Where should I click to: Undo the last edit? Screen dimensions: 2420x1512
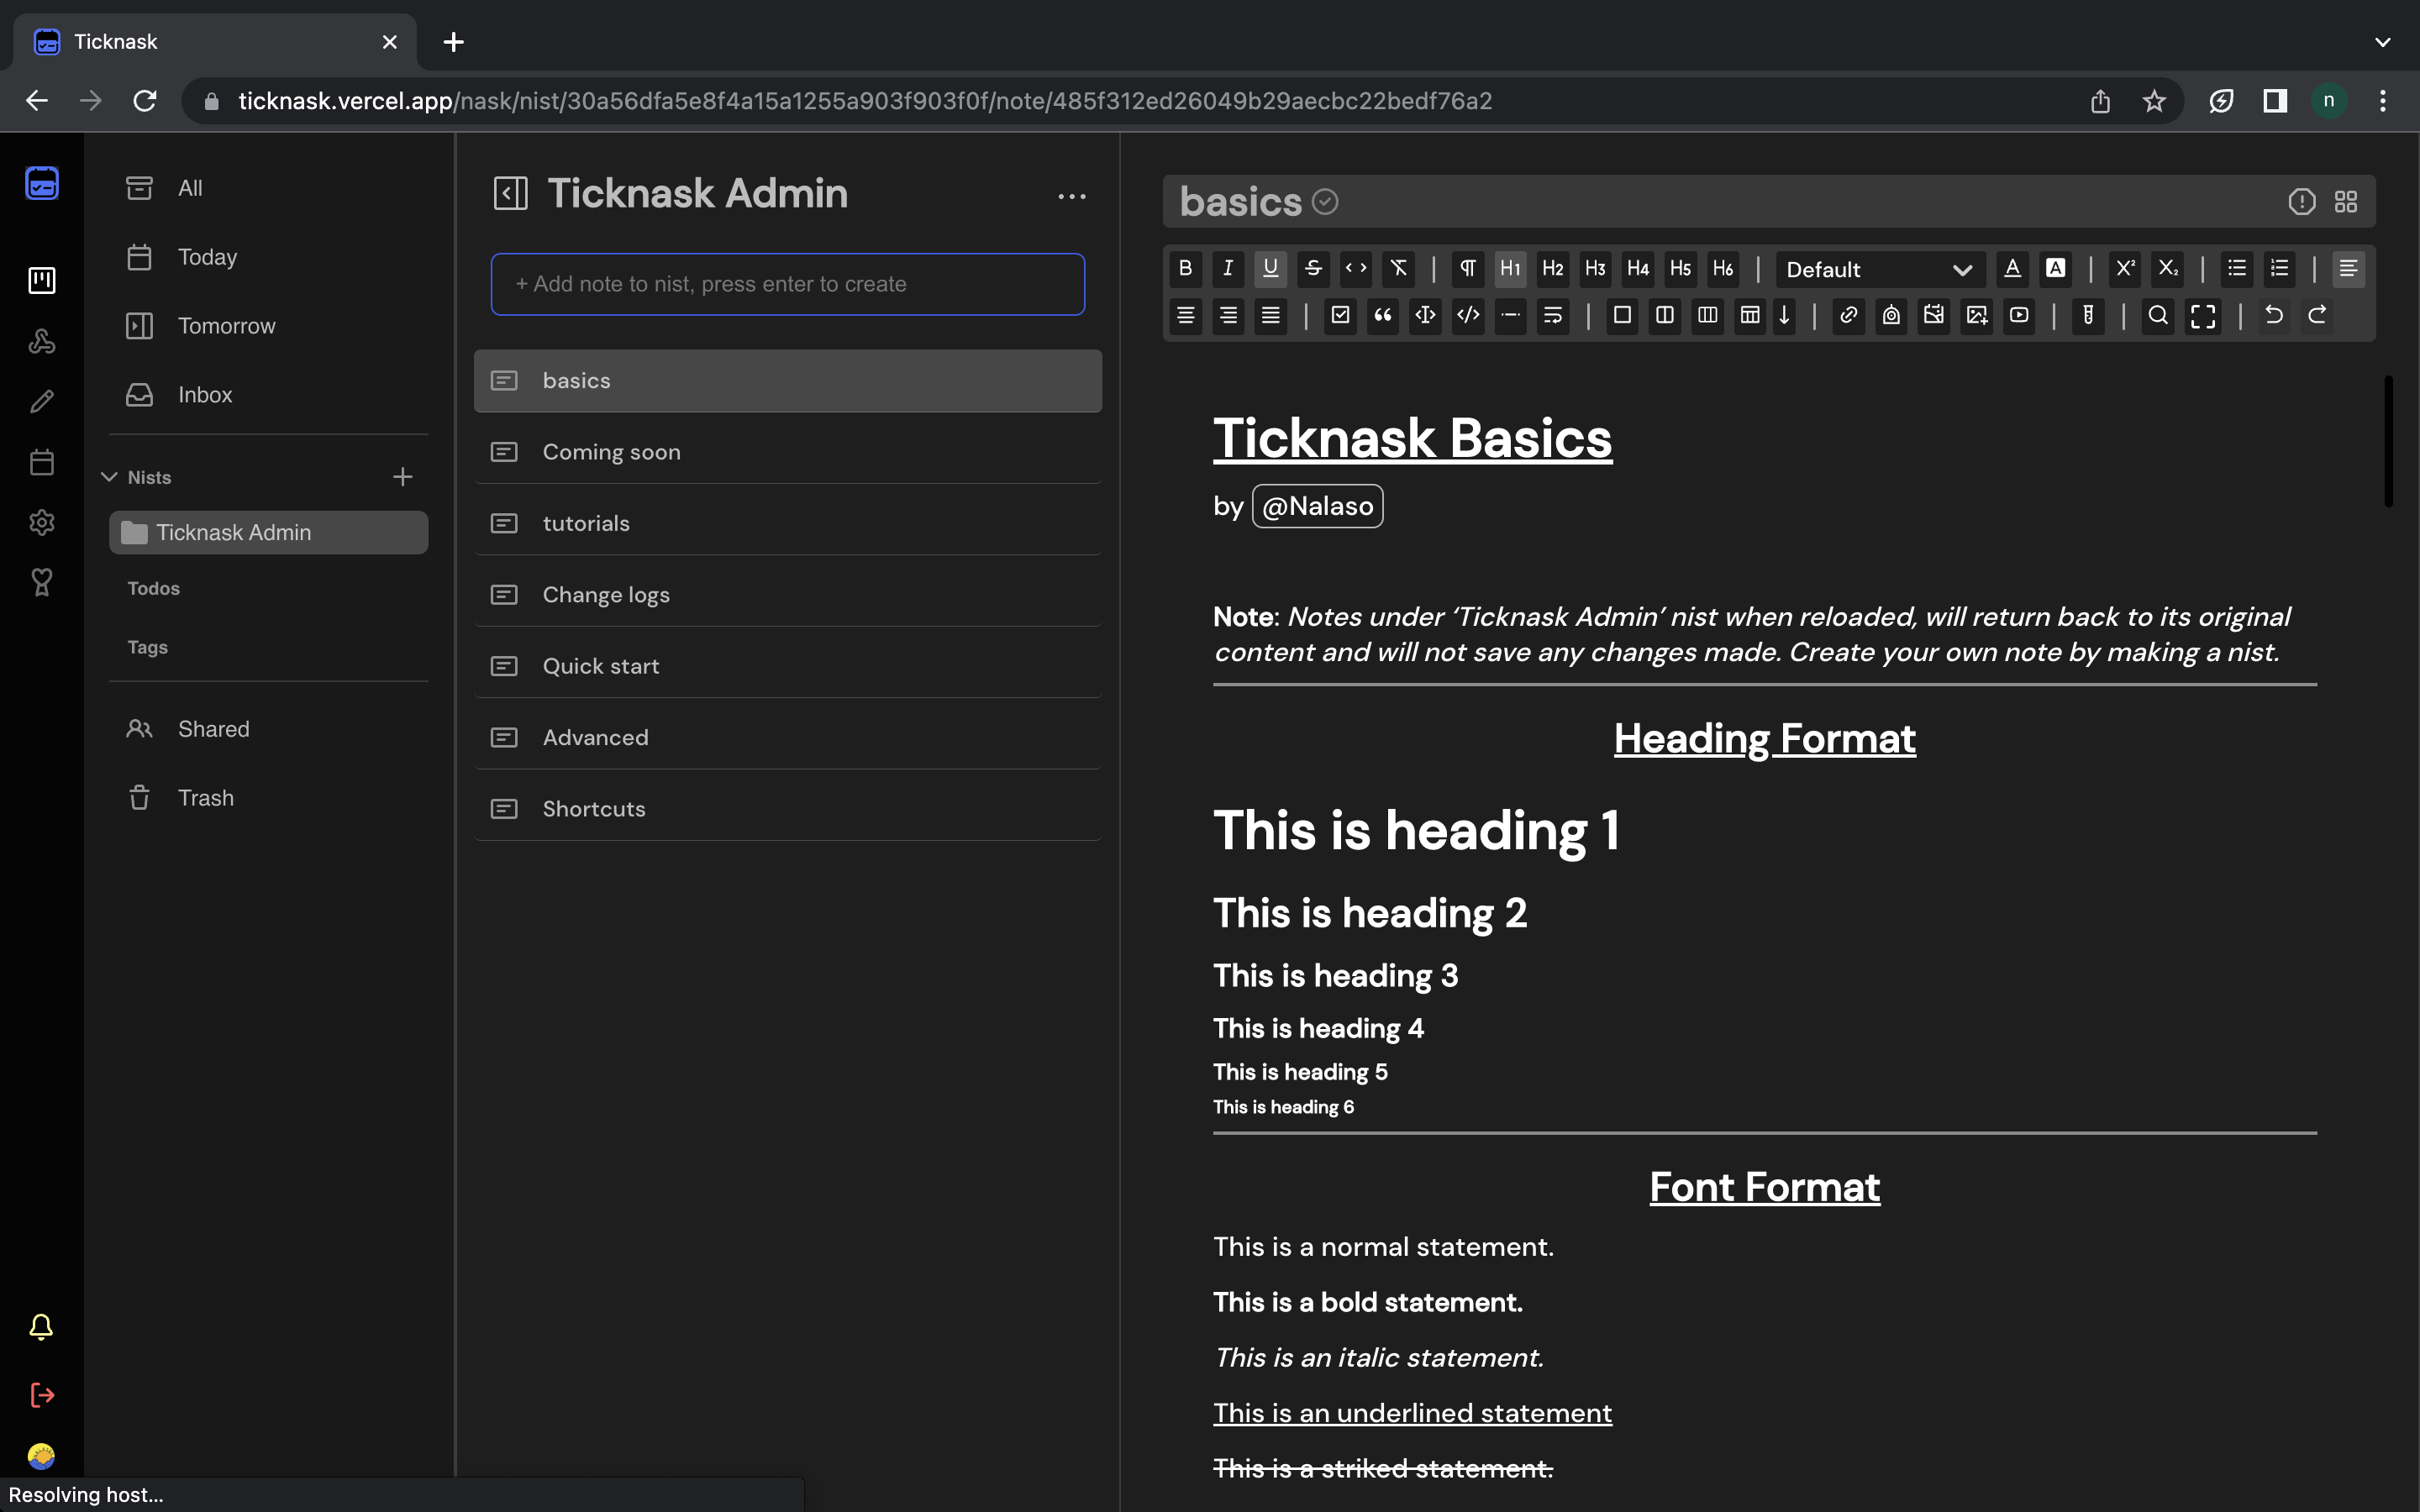coord(2273,316)
